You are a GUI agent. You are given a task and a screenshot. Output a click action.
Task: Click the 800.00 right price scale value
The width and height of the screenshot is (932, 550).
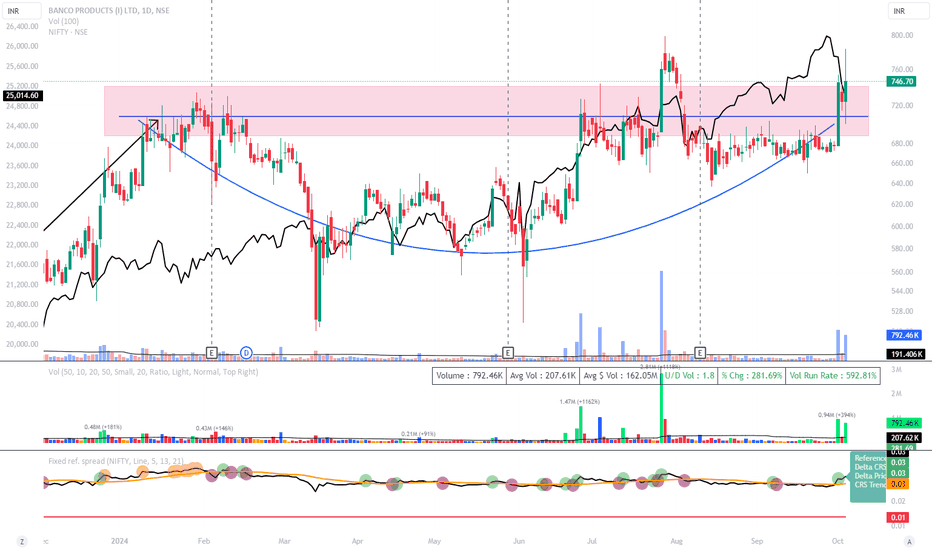click(902, 35)
